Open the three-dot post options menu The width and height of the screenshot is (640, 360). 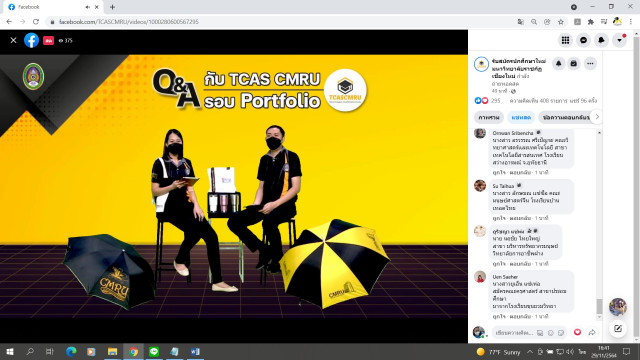point(590,63)
